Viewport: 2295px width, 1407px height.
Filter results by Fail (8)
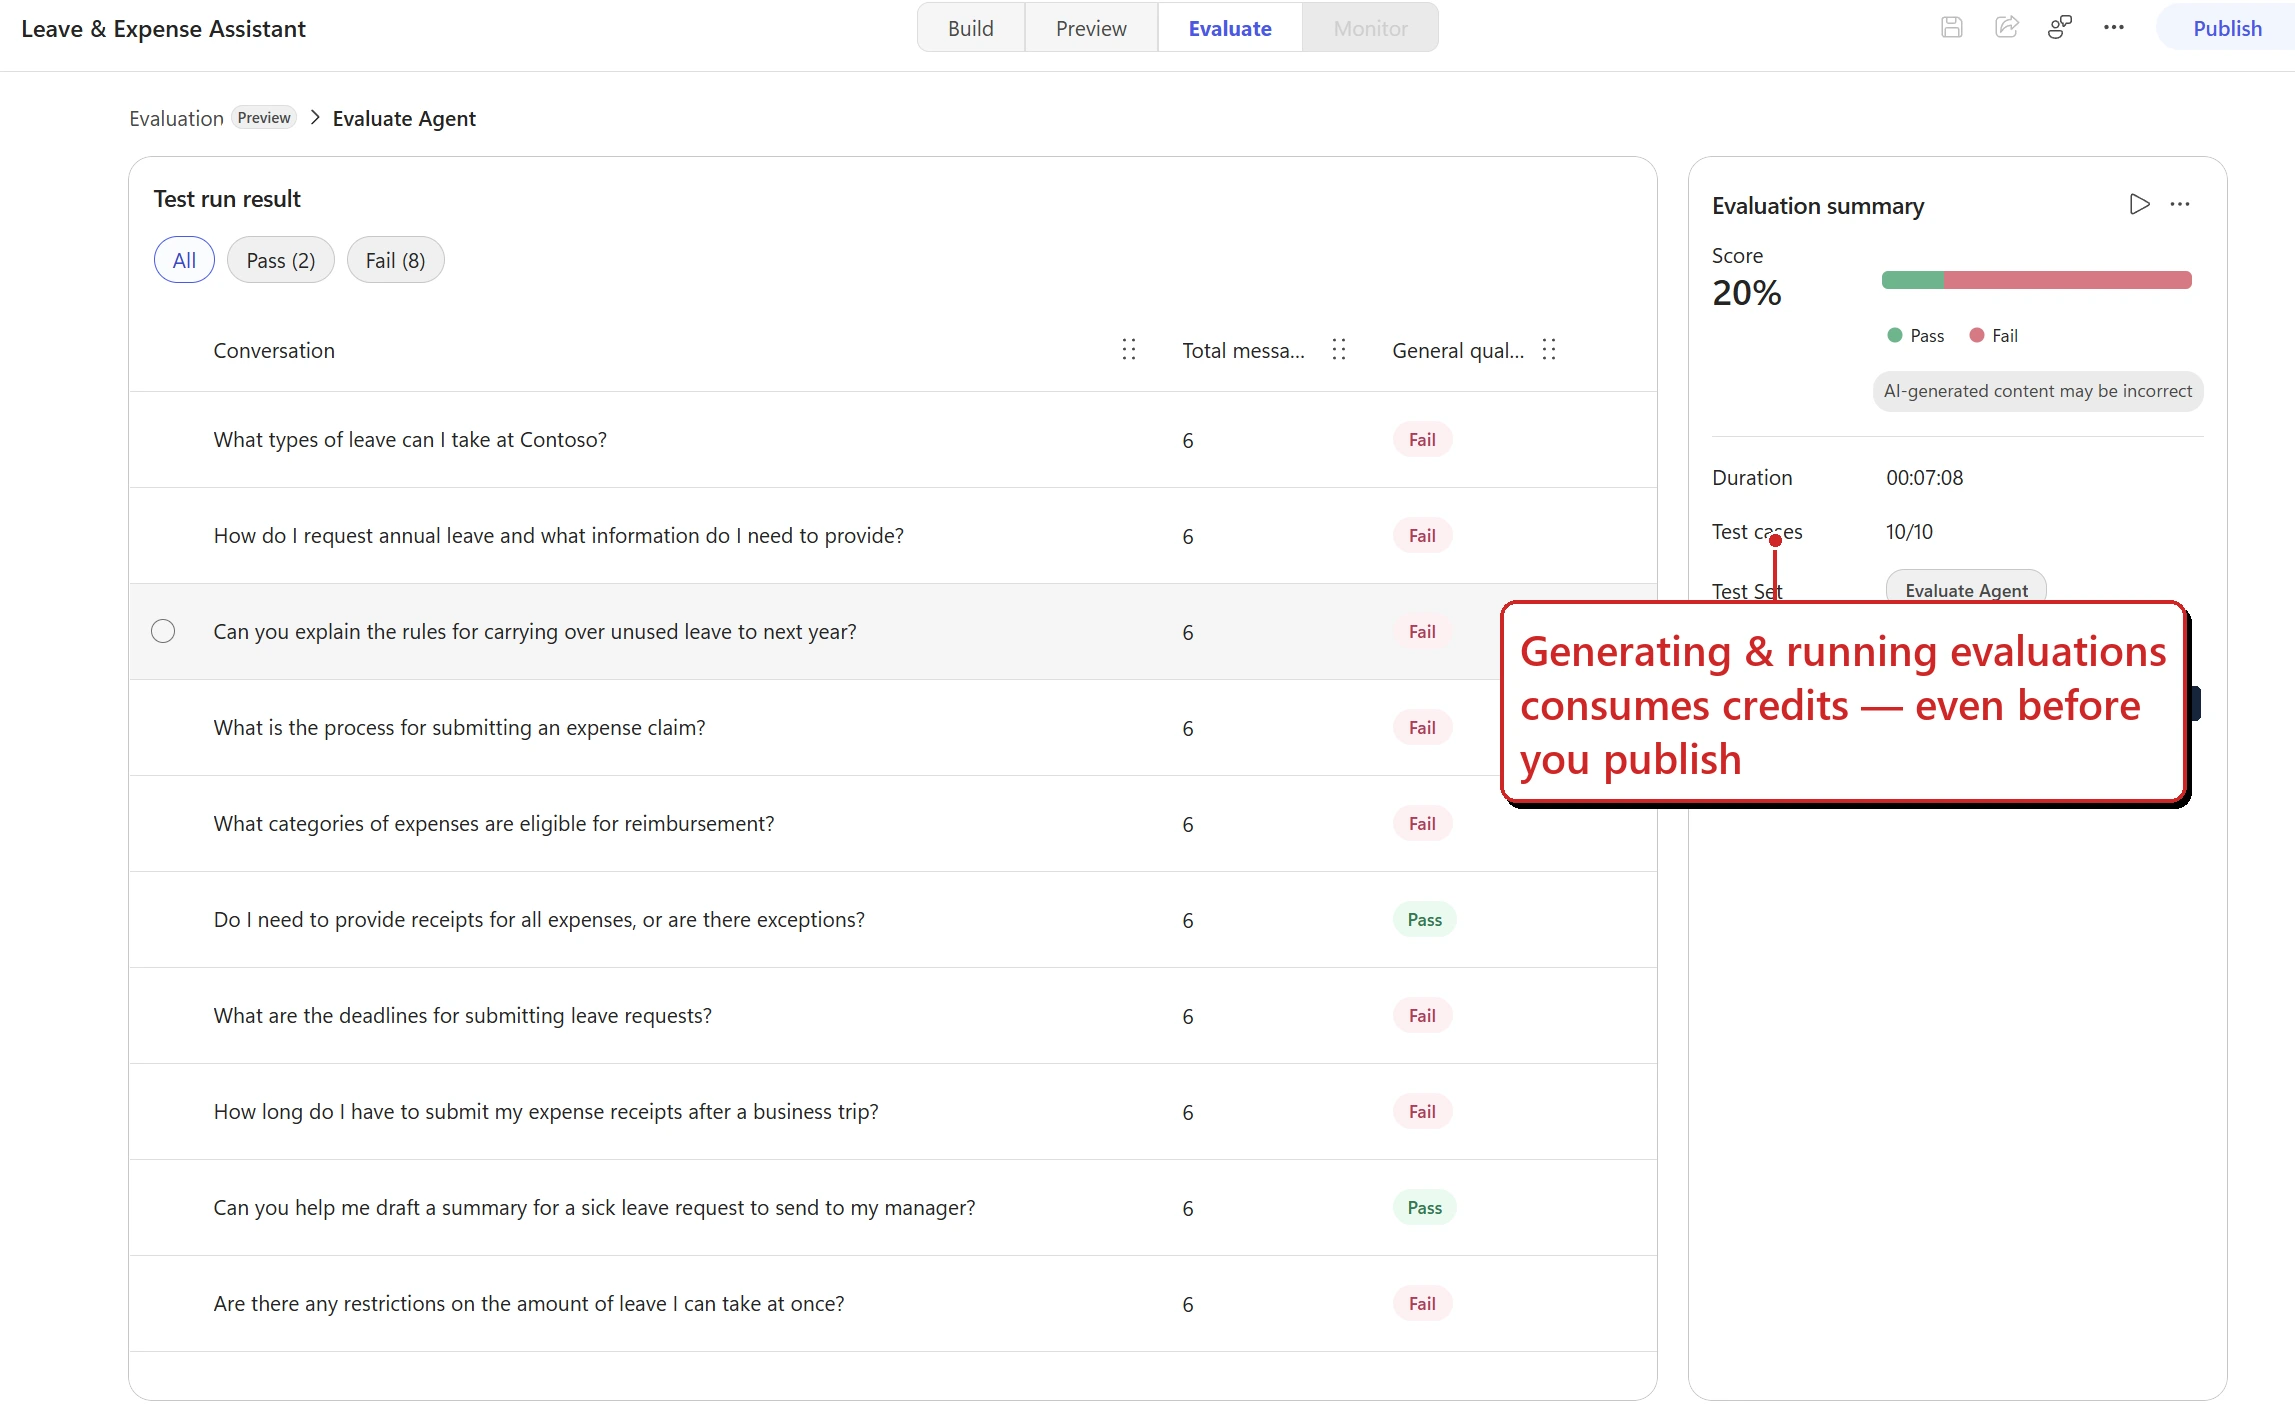coord(395,260)
